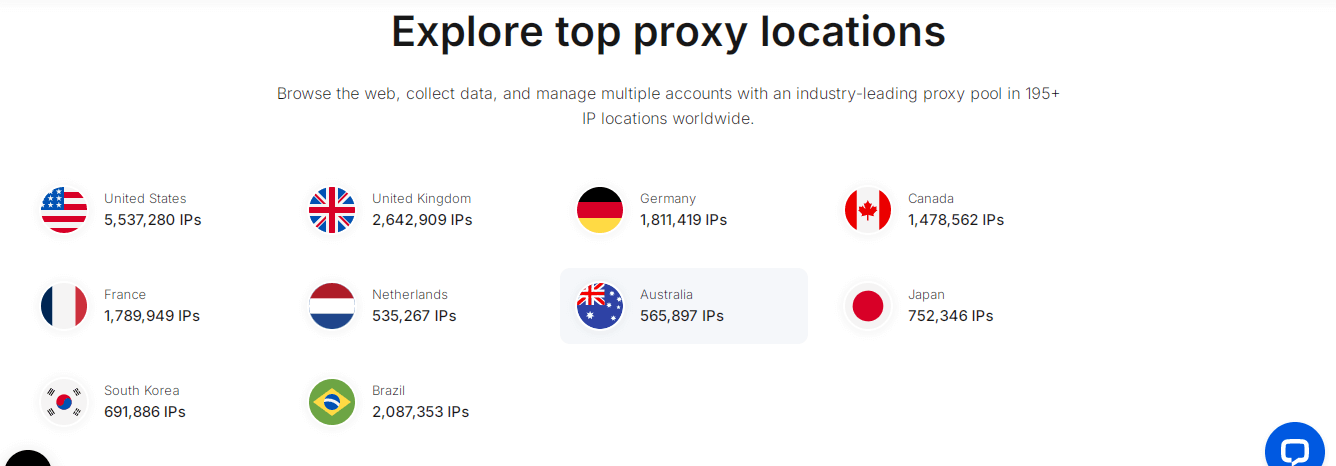Click the Germany 1,811,419 IPs count
Image resolution: width=1336 pixels, height=466 pixels.
click(x=683, y=220)
